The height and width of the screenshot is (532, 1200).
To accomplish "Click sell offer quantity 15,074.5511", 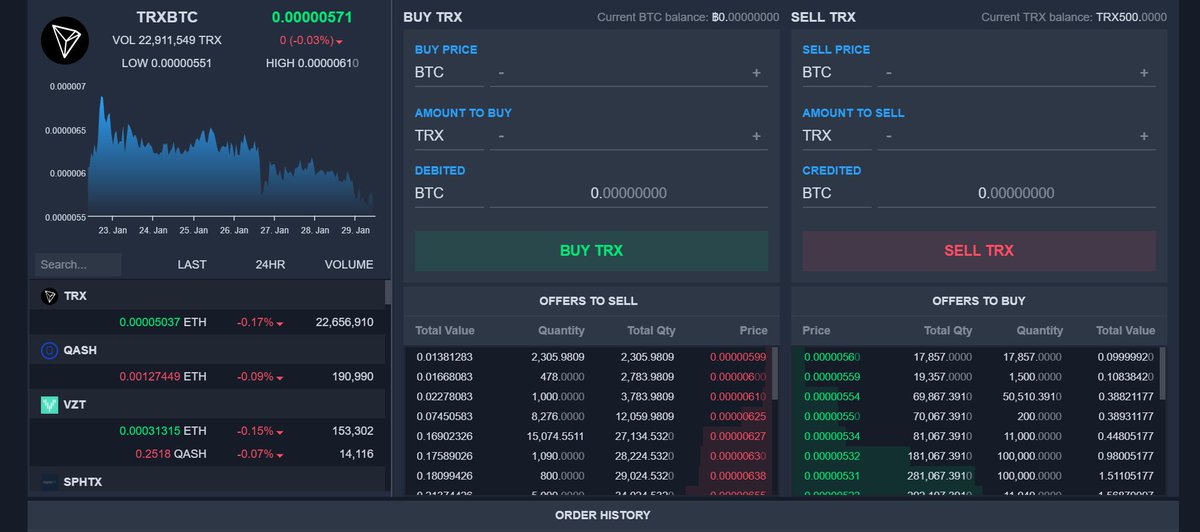I will pyautogui.click(x=554, y=435).
